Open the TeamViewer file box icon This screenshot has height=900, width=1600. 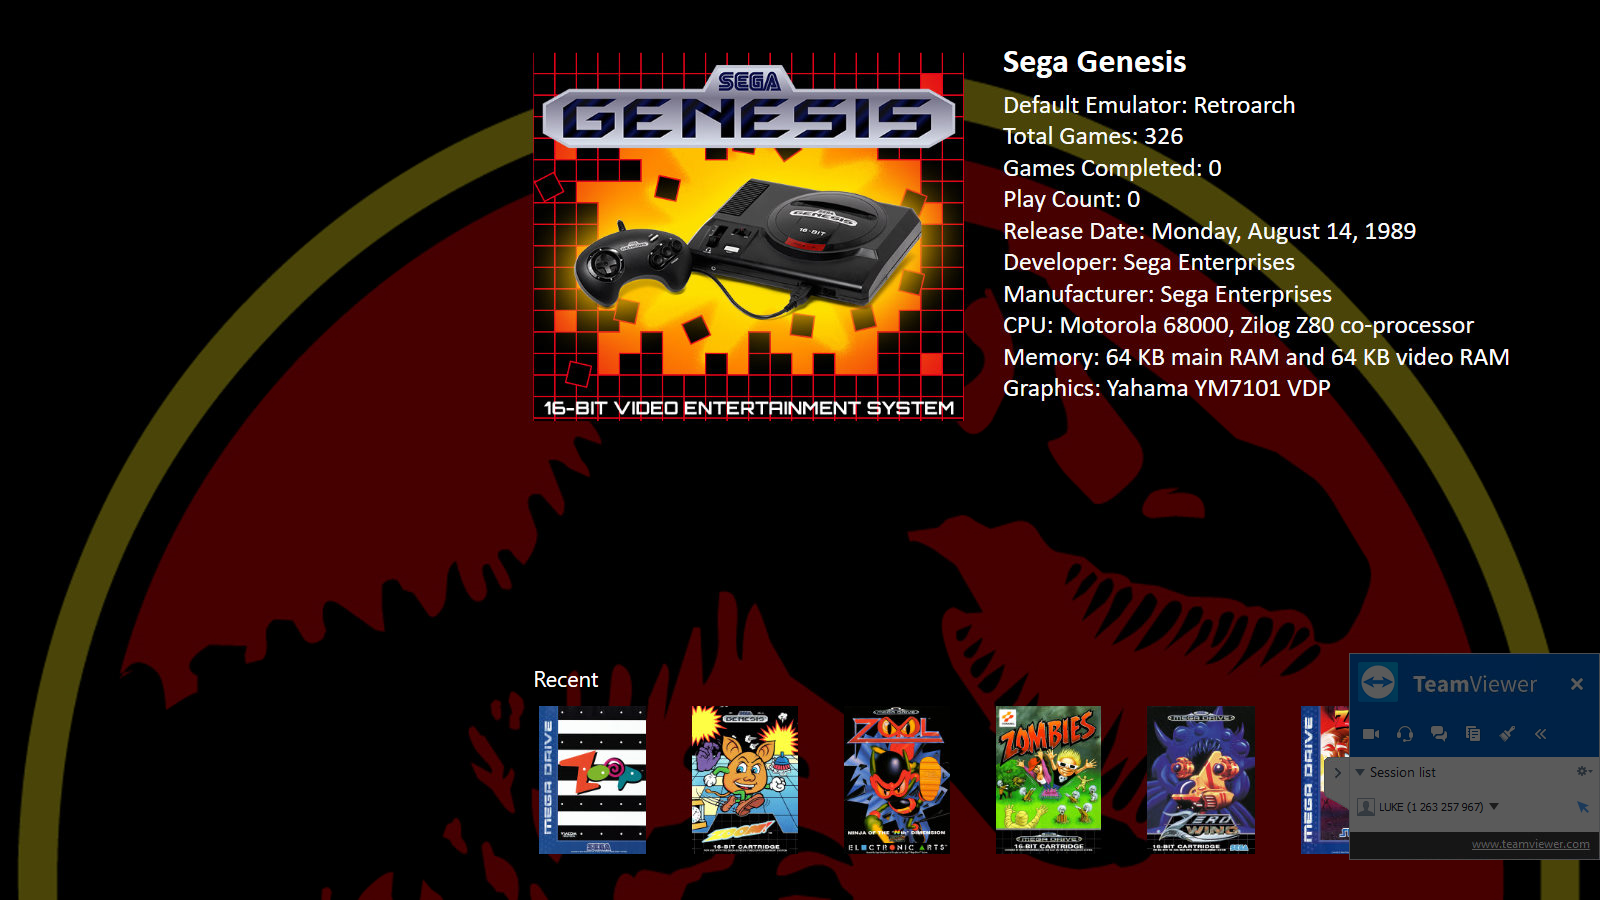point(1473,734)
